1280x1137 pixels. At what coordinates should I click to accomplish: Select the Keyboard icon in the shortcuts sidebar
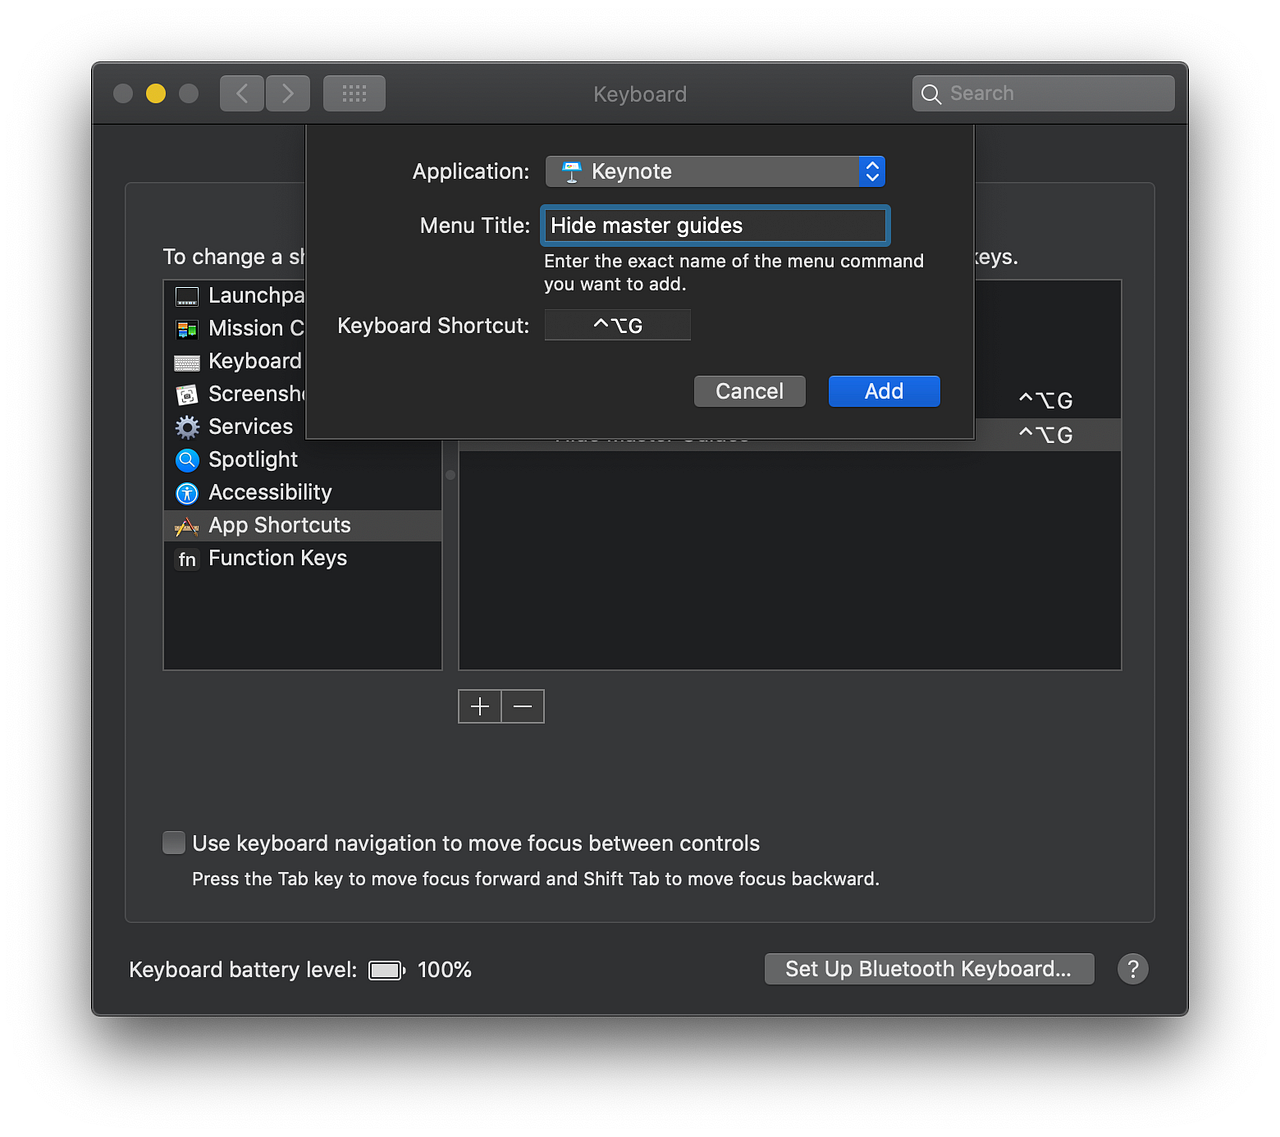coord(187,361)
